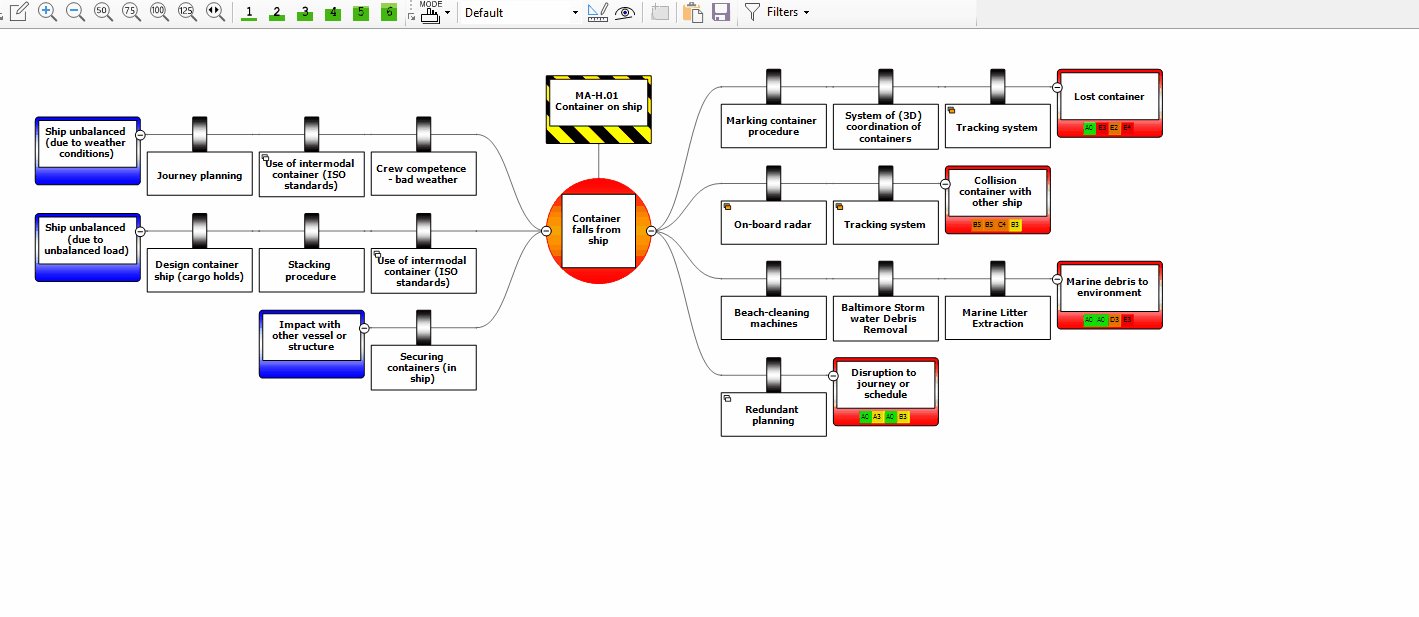Image resolution: width=1419 pixels, height=617 pixels.
Task: Toggle display level 6 button
Action: pyautogui.click(x=389, y=13)
